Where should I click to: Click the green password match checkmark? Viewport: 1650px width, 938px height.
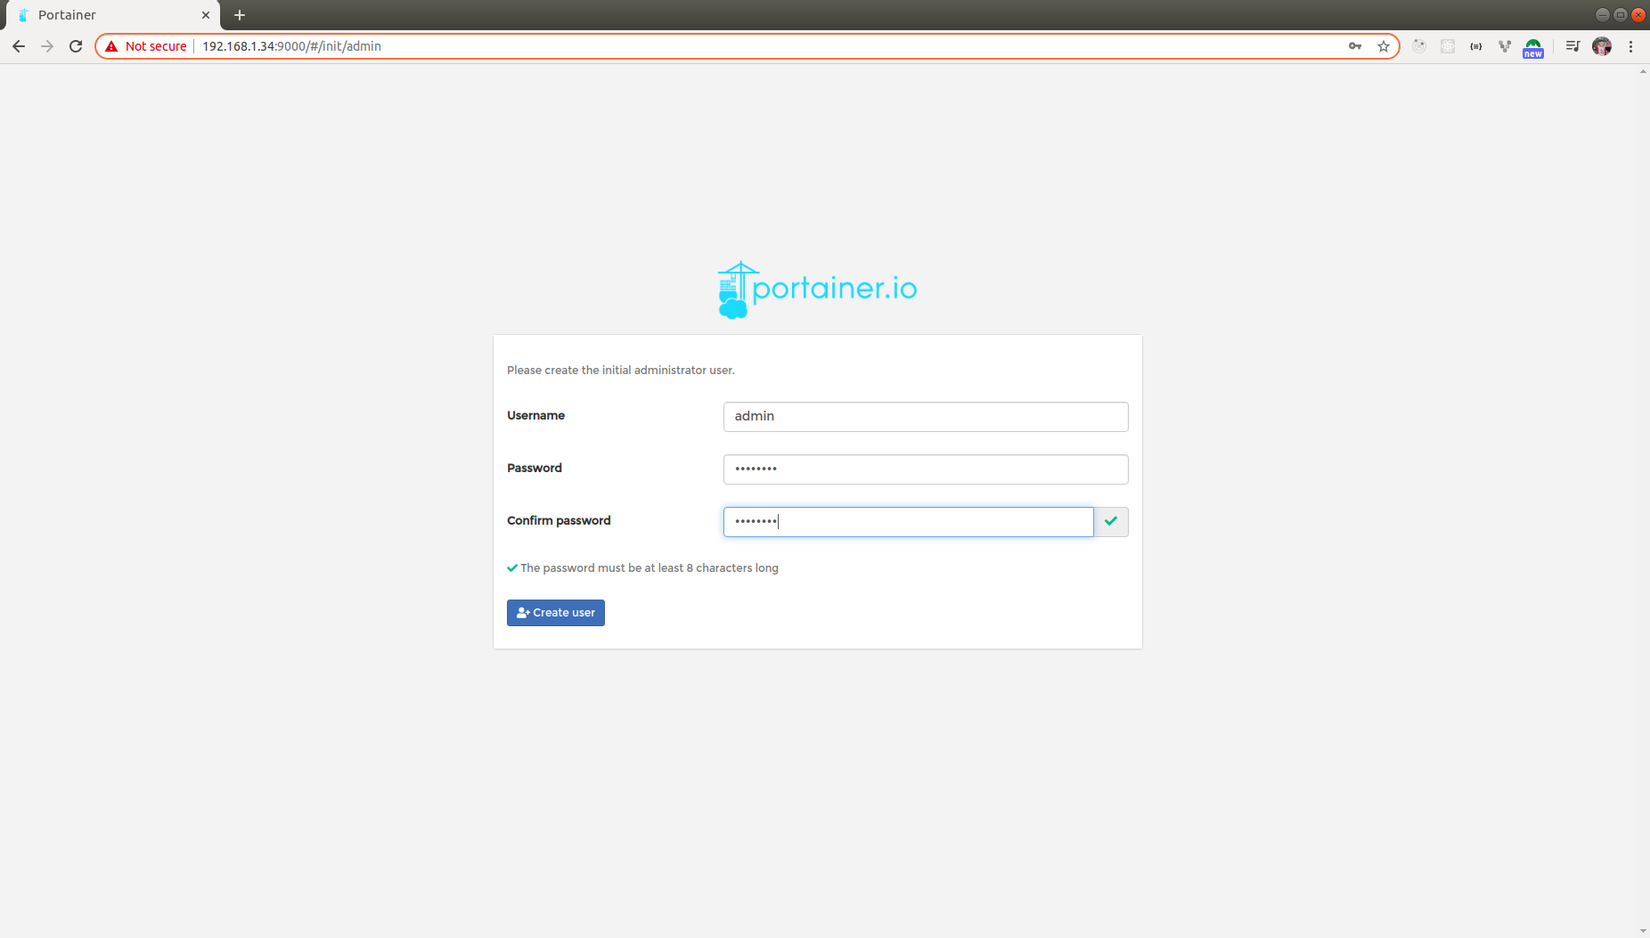(1111, 521)
